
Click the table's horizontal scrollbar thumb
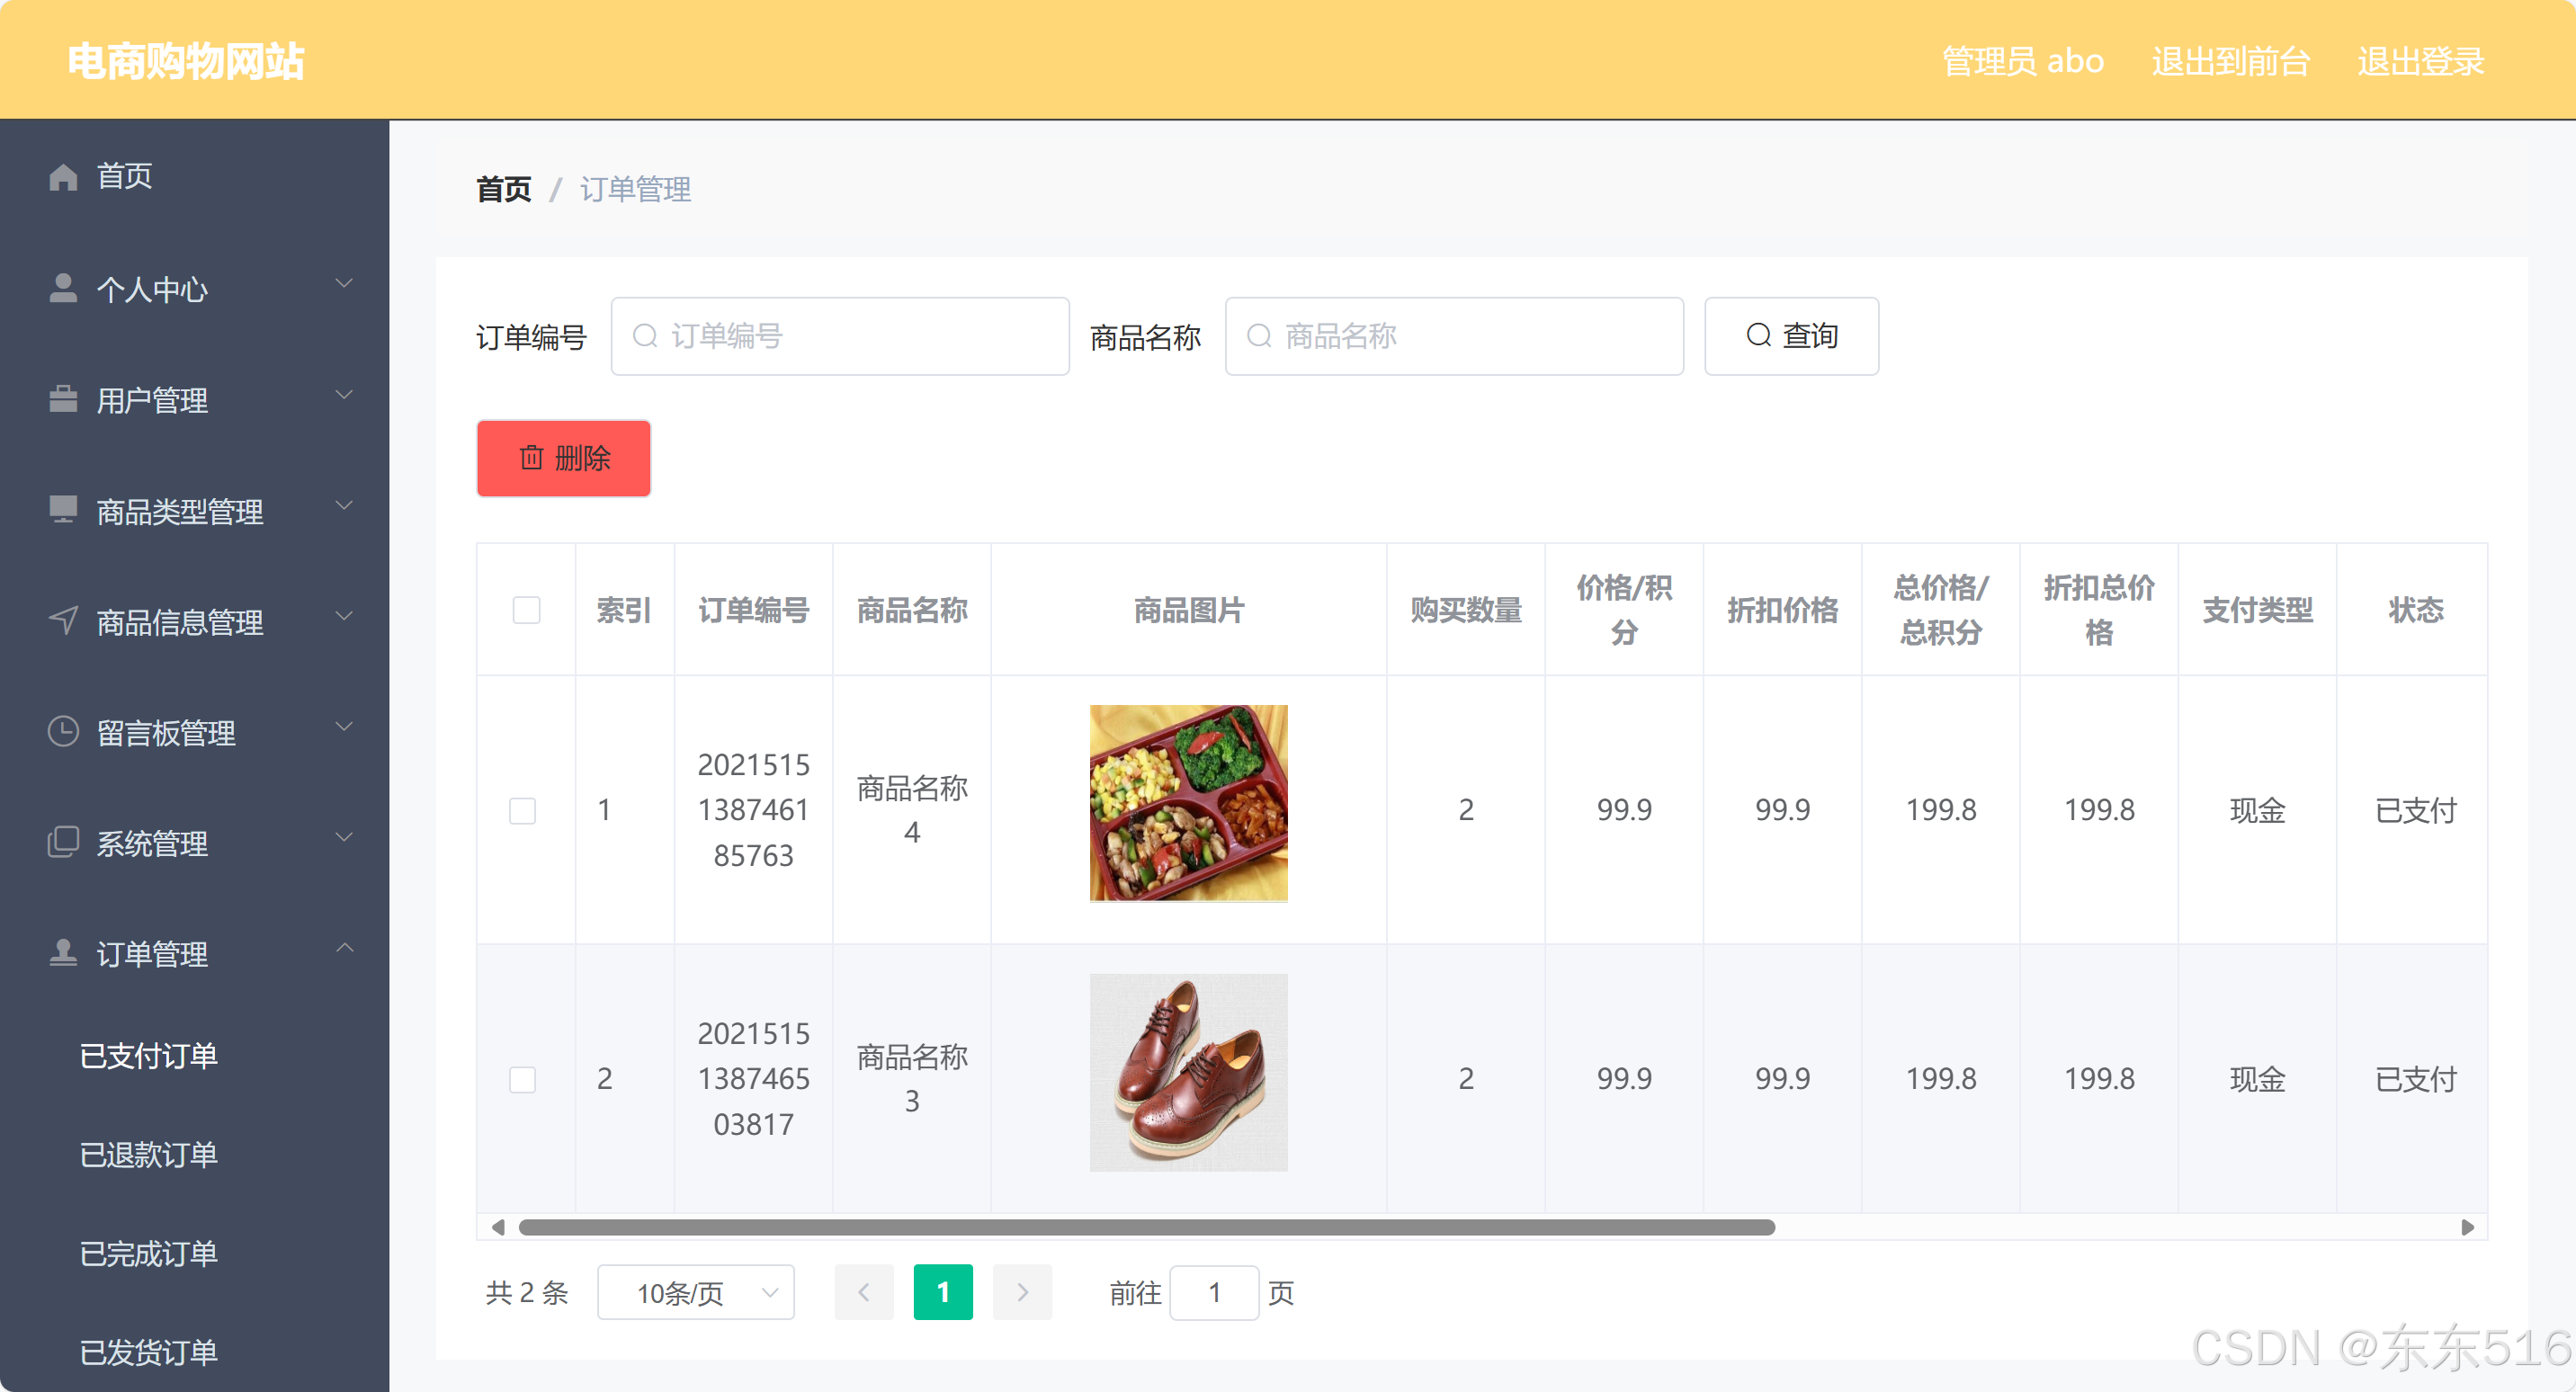1146,1227
